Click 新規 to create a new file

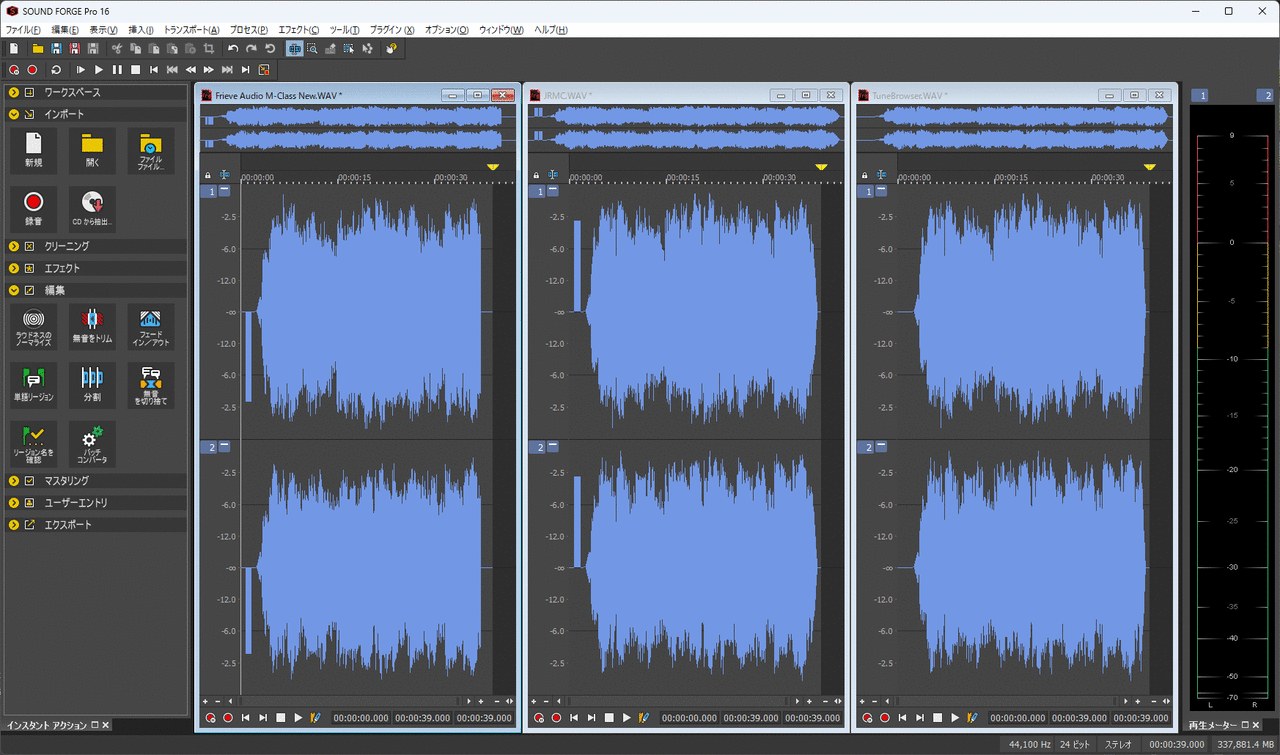tap(33, 151)
